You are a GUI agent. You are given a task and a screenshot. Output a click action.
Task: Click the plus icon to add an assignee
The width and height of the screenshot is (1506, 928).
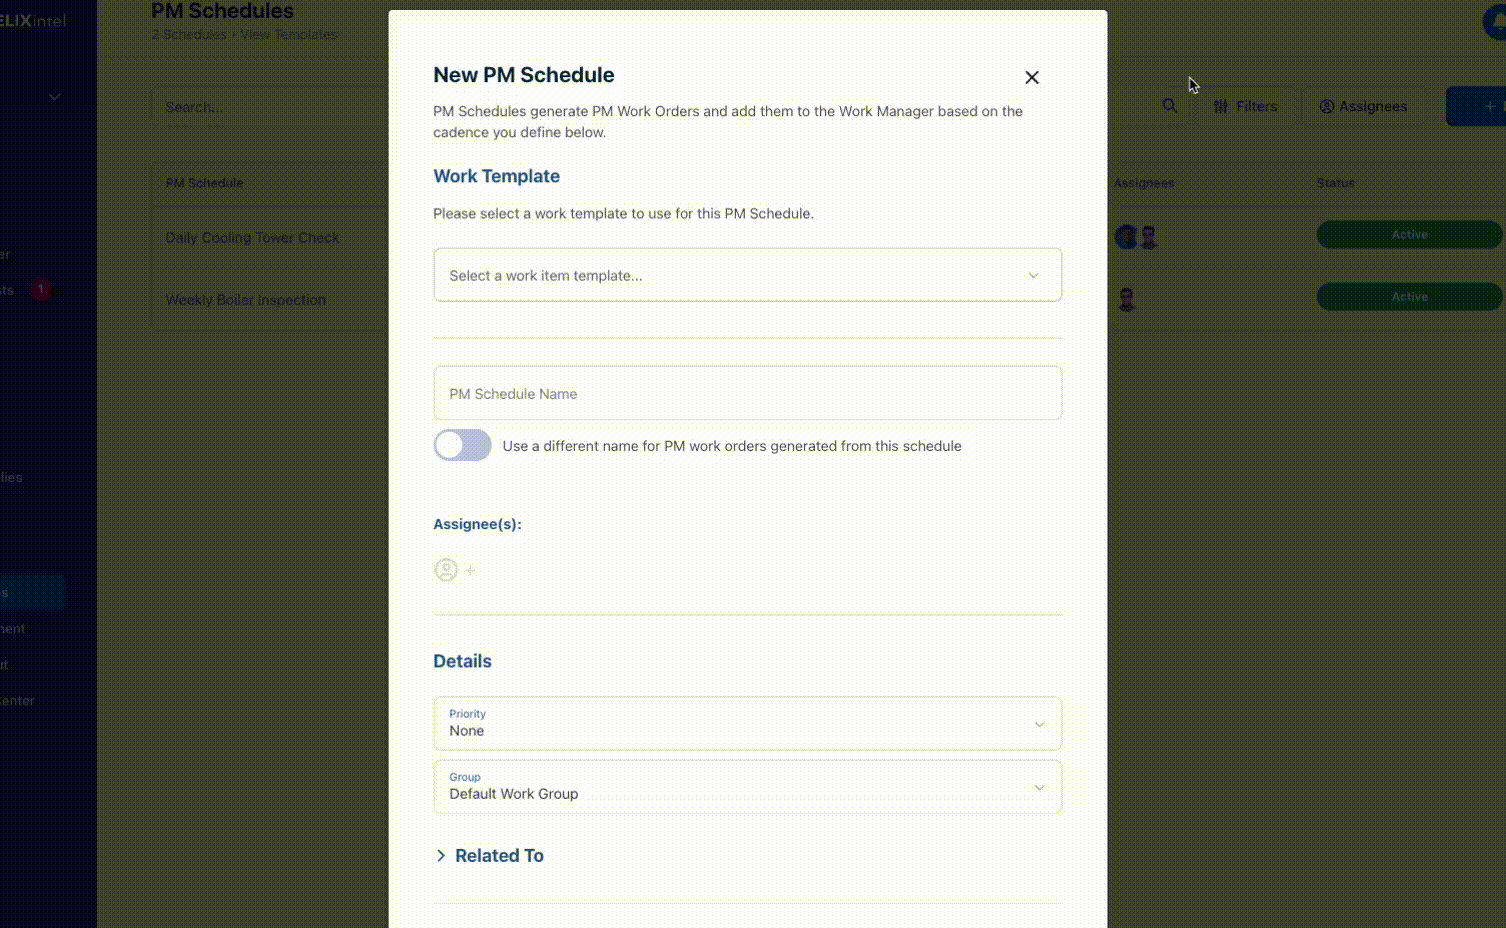pos(470,570)
